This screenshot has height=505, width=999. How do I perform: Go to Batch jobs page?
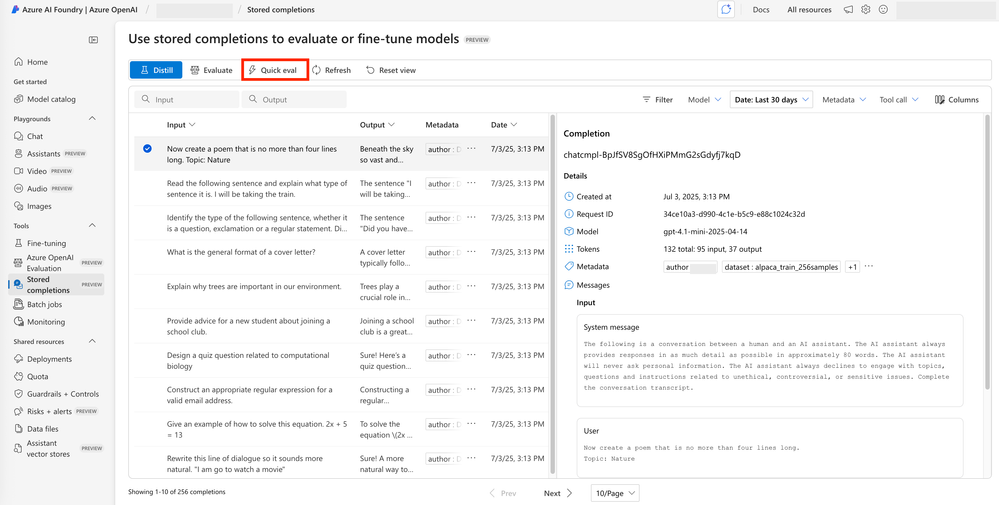pos(44,305)
